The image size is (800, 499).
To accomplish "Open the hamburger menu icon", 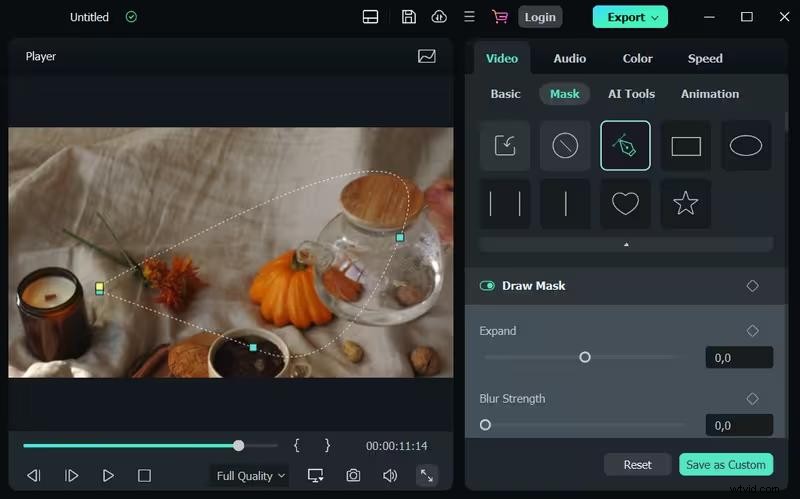I will pos(469,17).
